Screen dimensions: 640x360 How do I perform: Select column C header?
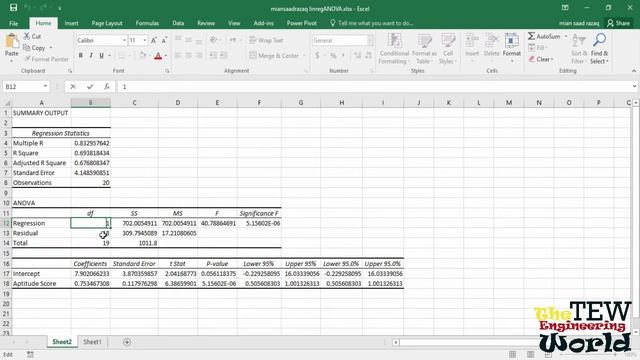click(134, 103)
